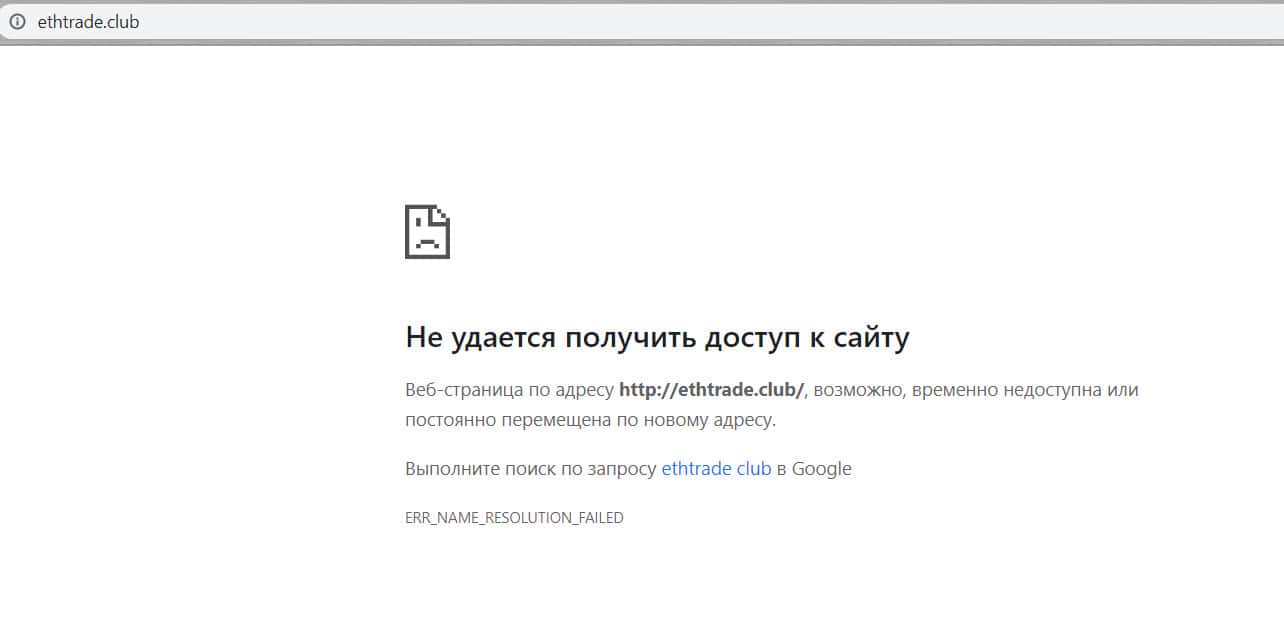This screenshot has width=1284, height=627.
Task: Click the site info icon in address bar
Action: (17, 21)
